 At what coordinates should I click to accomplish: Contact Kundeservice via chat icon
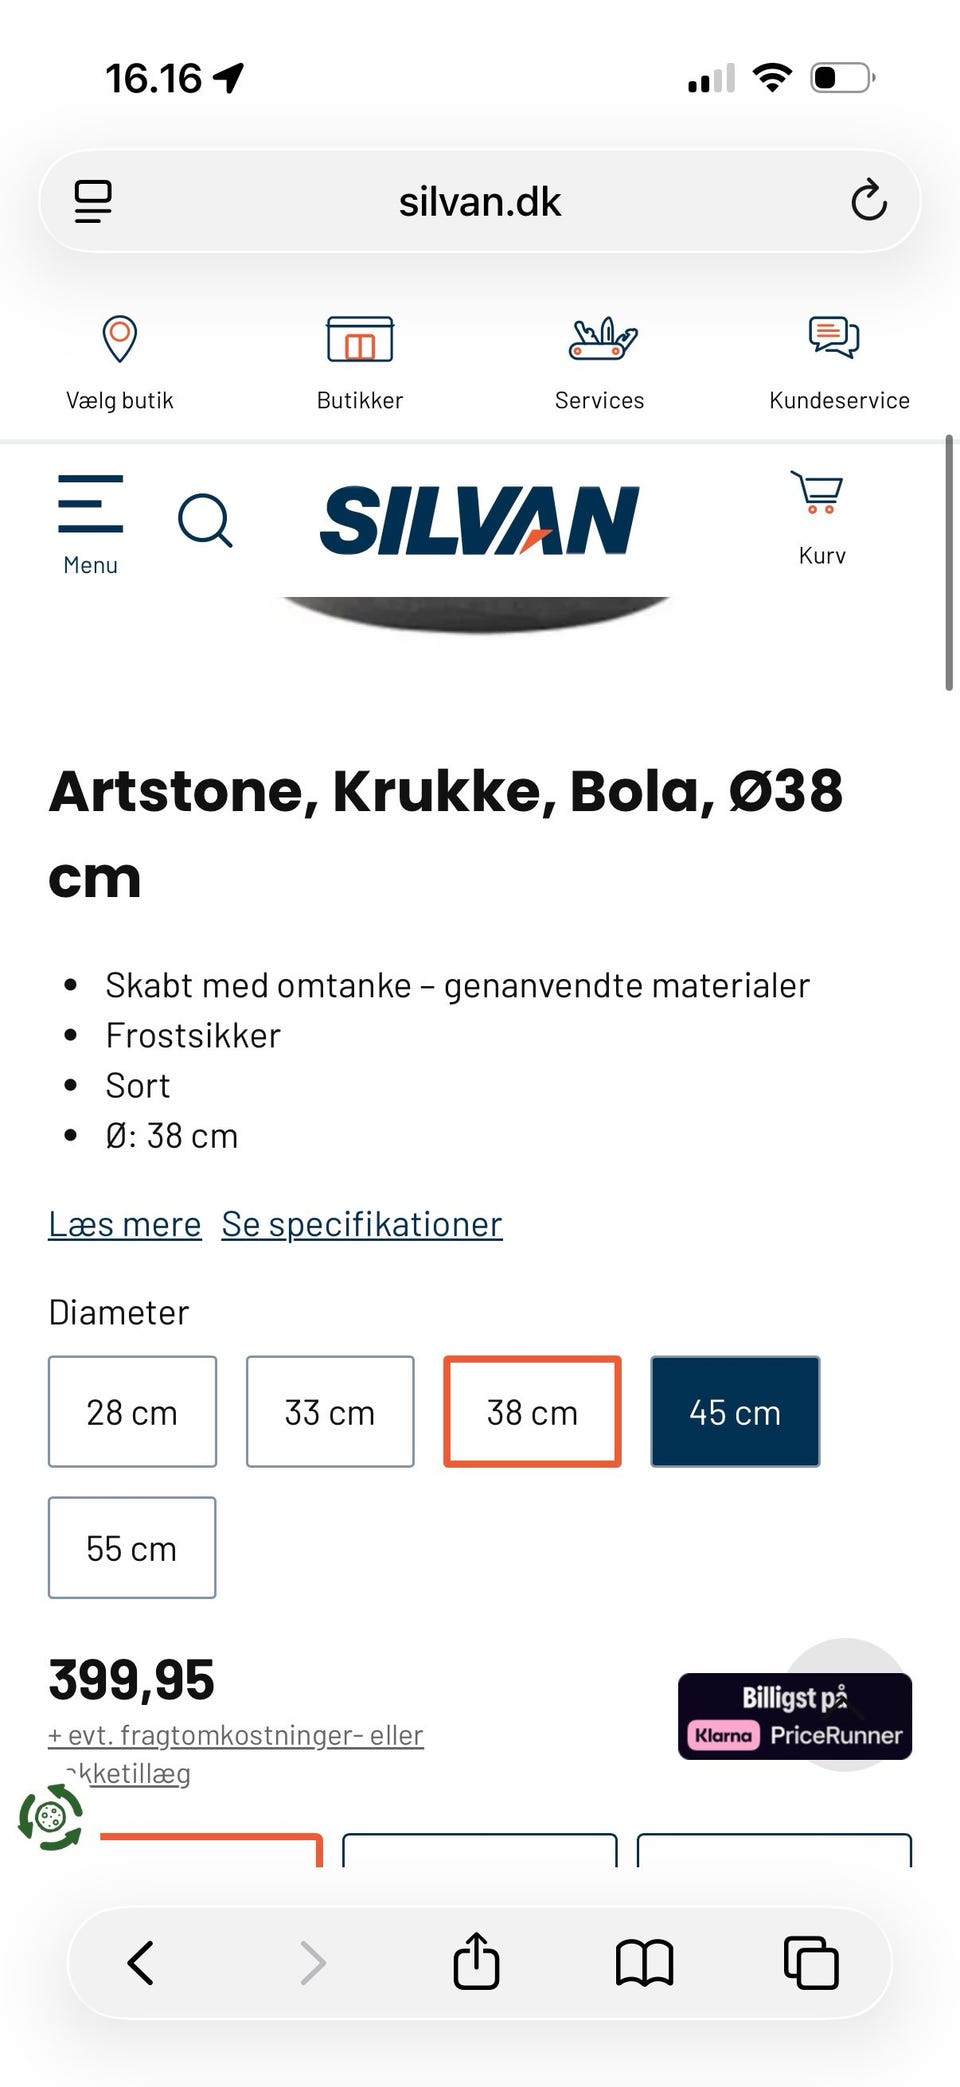(834, 340)
